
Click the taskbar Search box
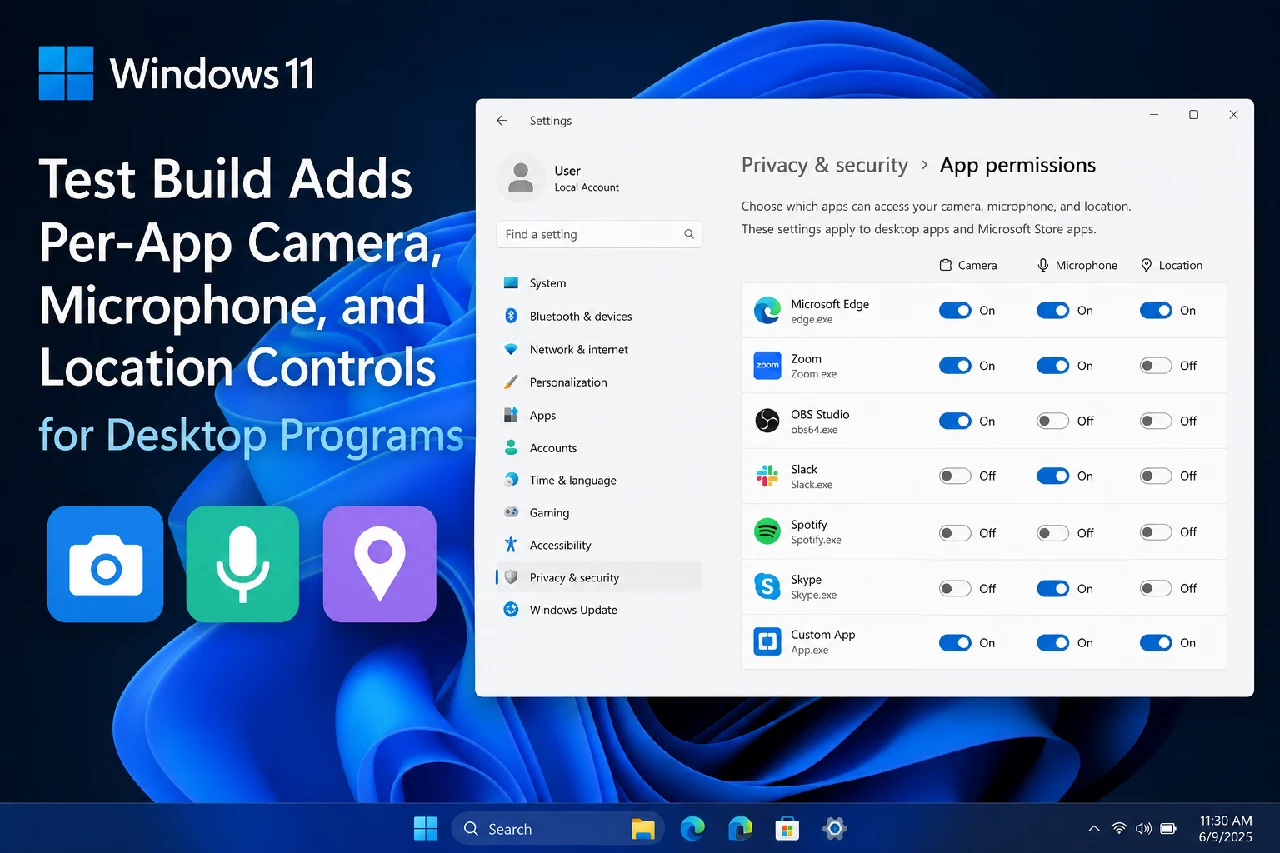(558, 829)
